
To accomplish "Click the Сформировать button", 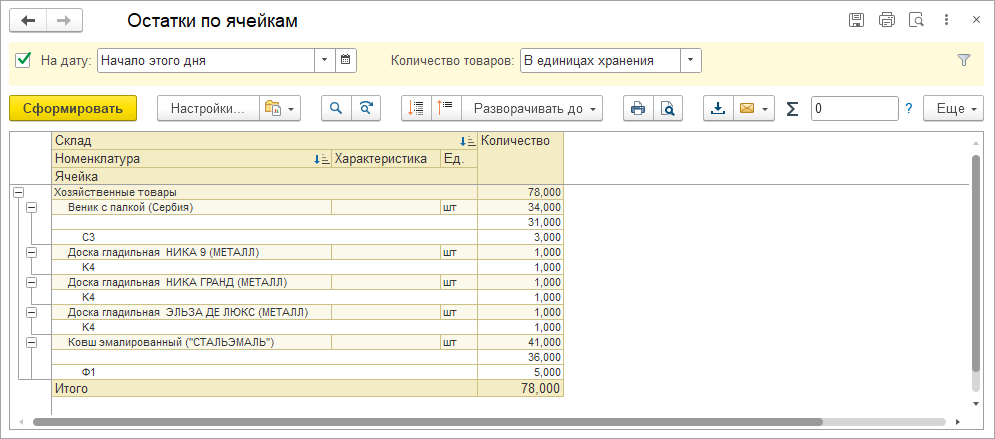I will pyautogui.click(x=73, y=108).
